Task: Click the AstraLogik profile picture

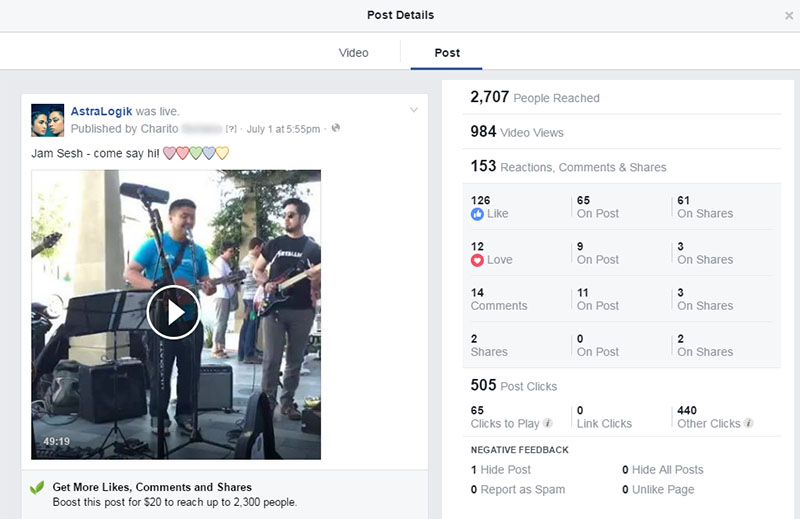Action: tap(47, 120)
